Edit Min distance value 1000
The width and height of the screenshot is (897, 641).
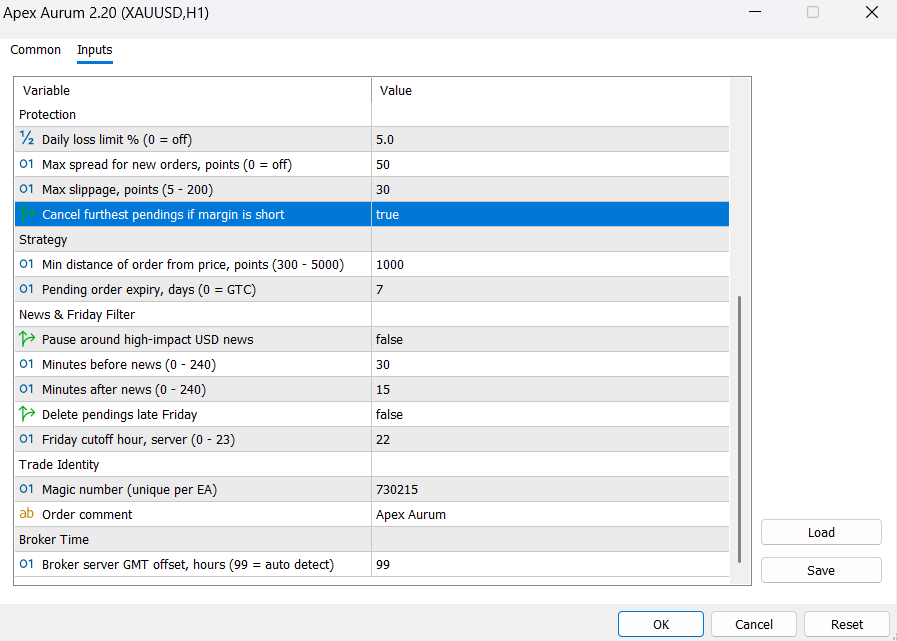[x=550, y=264]
